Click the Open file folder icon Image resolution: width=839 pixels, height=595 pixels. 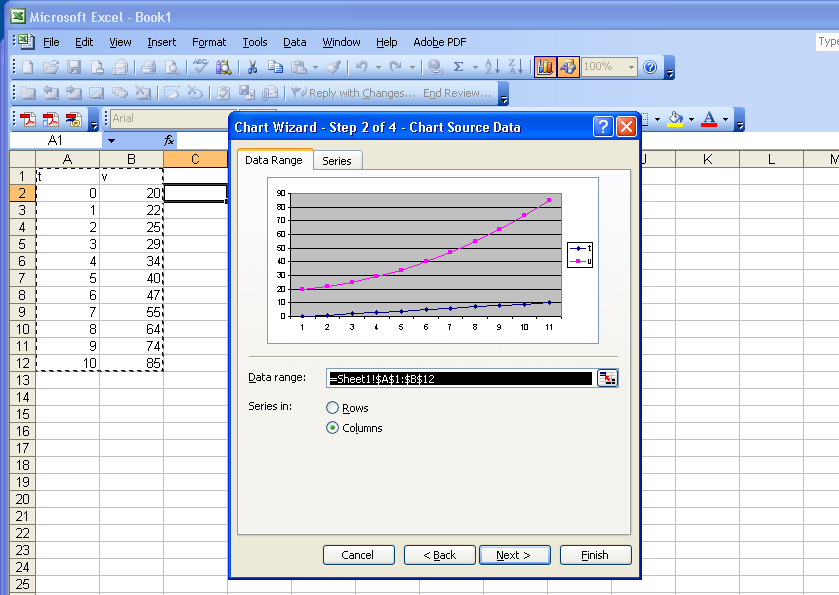click(x=51, y=67)
